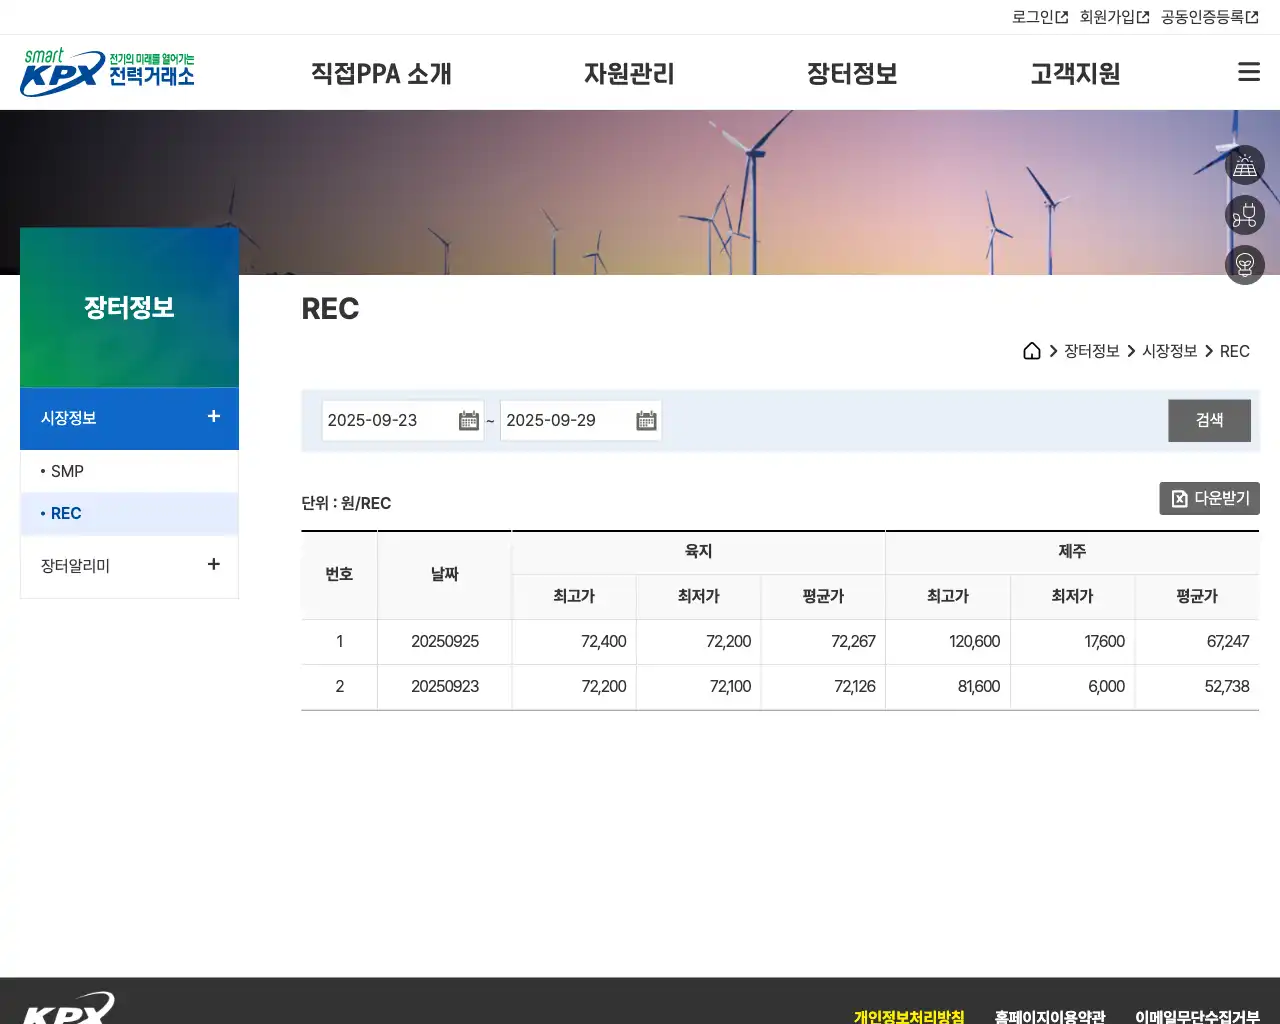Click the plug quick-access icon
1280x1024 pixels.
1245,215
